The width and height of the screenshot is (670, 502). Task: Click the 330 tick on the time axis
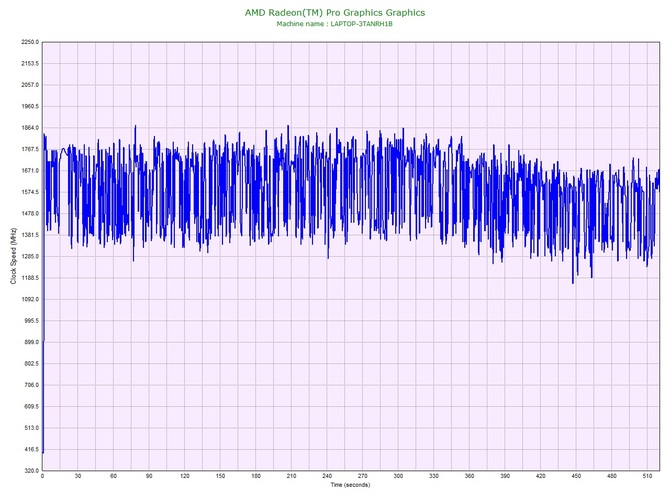pos(434,476)
